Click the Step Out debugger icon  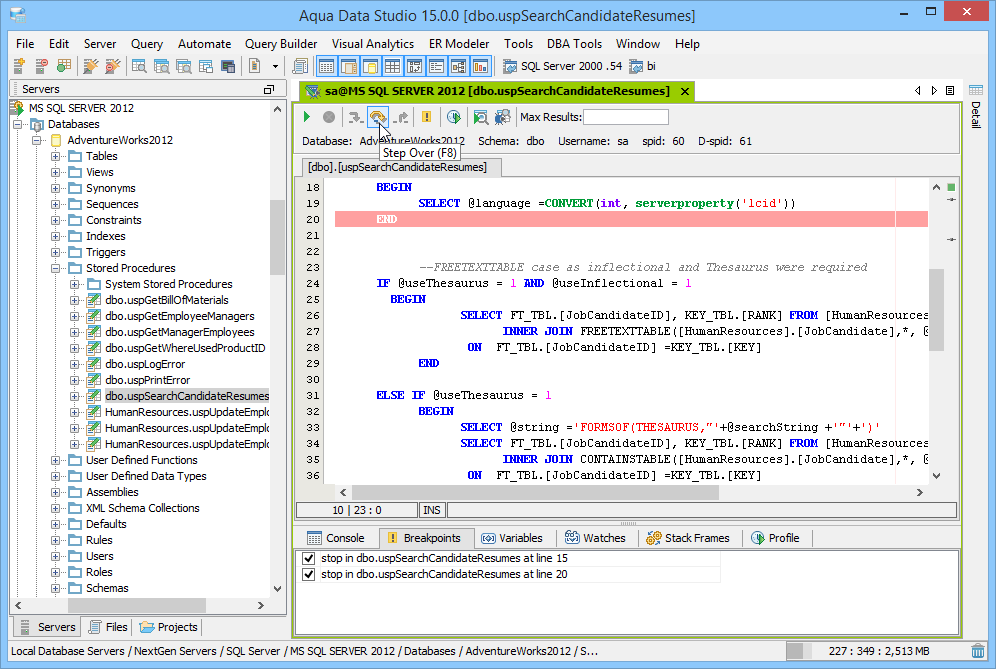click(x=401, y=117)
